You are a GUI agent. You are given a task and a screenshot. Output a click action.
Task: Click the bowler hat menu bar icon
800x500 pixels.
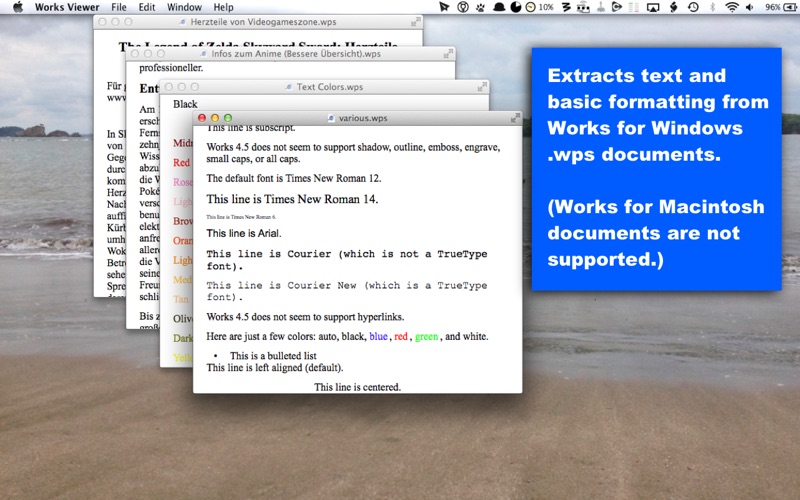coord(498,7)
